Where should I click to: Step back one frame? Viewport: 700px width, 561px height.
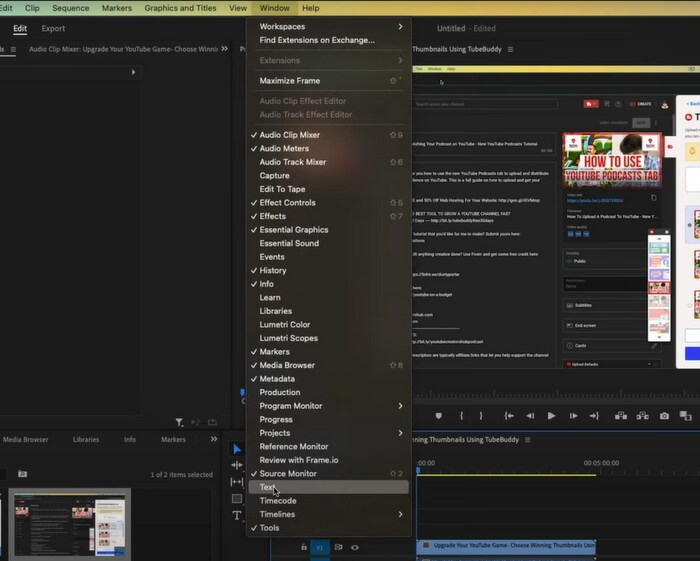click(530, 416)
